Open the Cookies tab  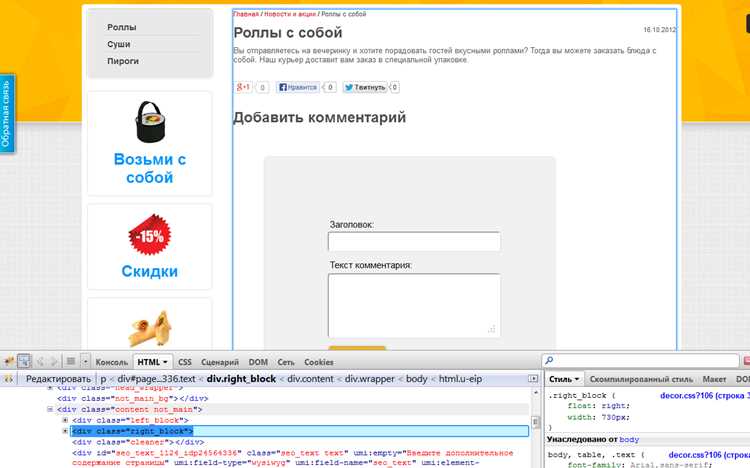[319, 362]
